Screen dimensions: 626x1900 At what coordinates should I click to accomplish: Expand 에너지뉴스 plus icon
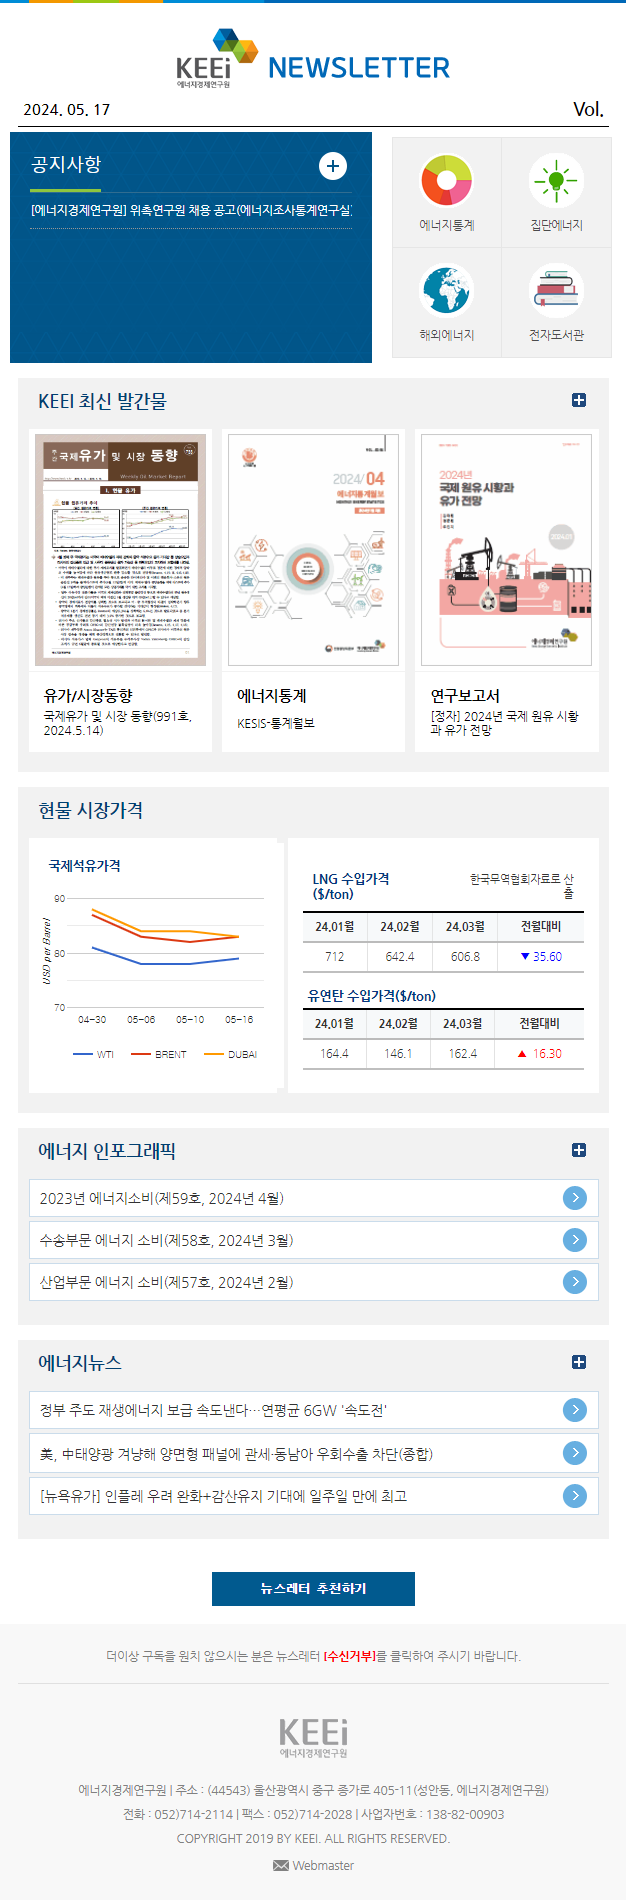(x=579, y=1362)
